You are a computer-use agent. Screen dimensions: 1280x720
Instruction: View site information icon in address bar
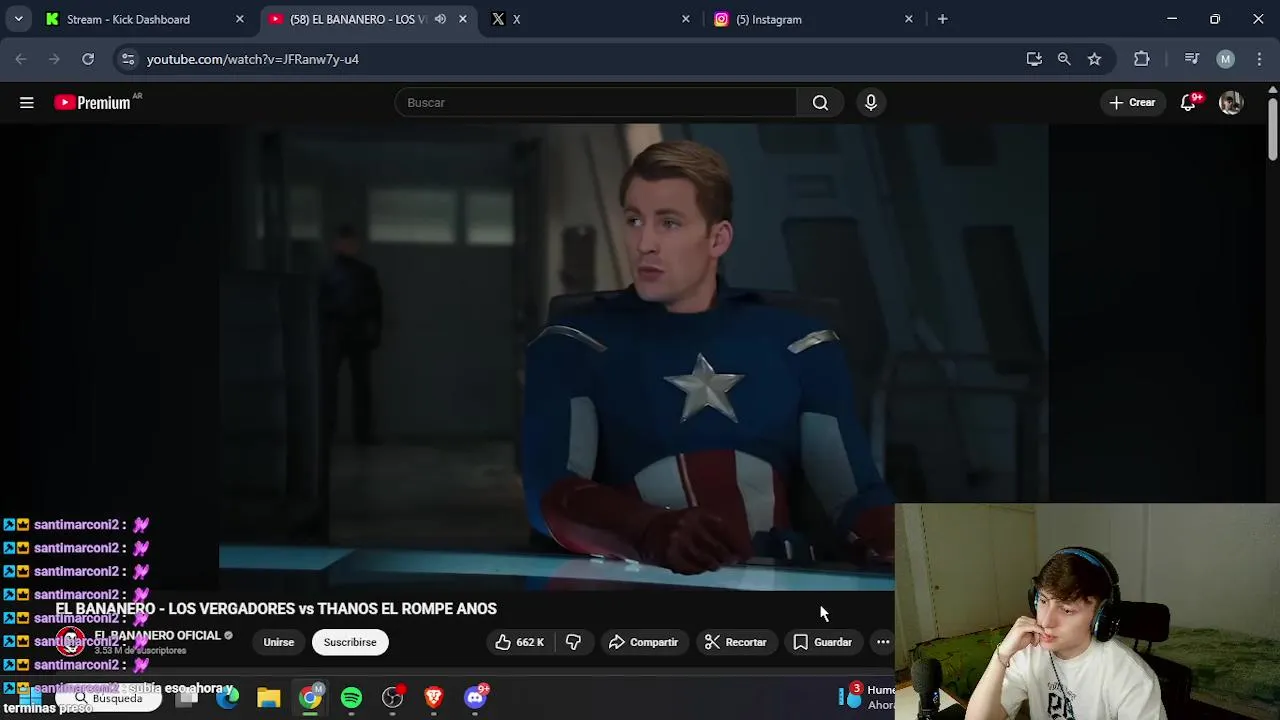pyautogui.click(x=128, y=59)
